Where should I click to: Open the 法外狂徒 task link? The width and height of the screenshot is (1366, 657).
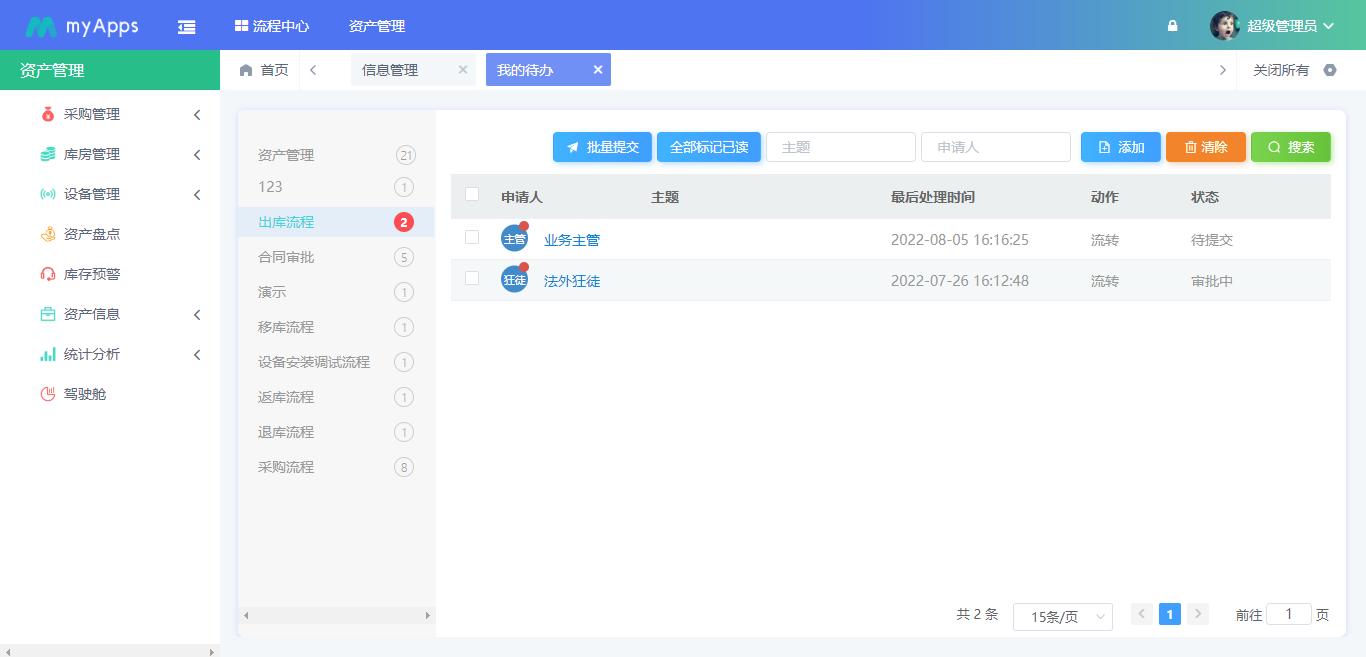point(571,281)
